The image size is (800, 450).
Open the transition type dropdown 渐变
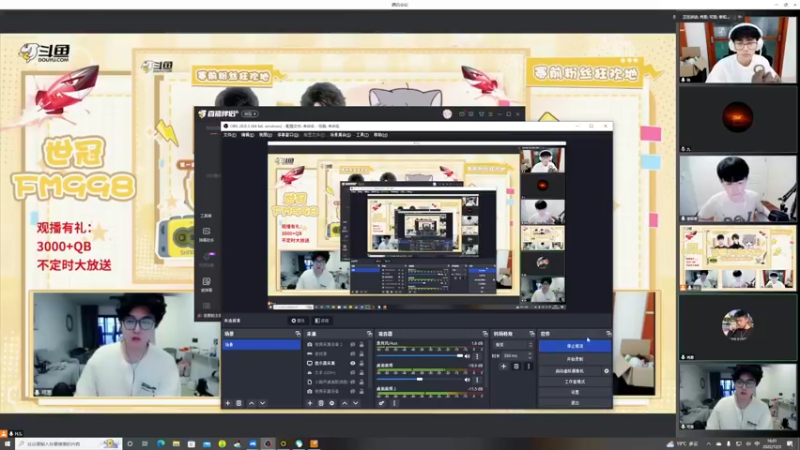click(x=513, y=345)
